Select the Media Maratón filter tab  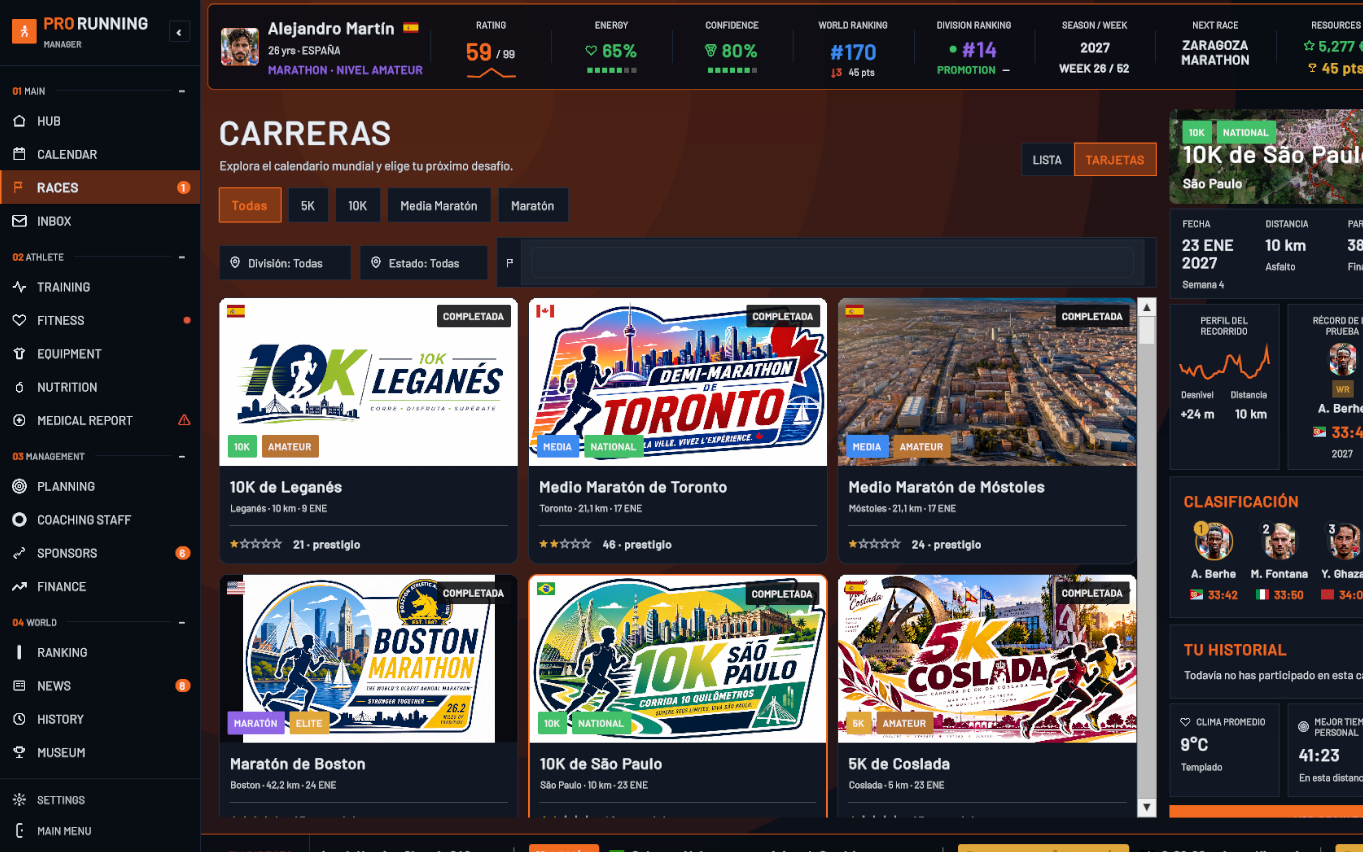[439, 205]
